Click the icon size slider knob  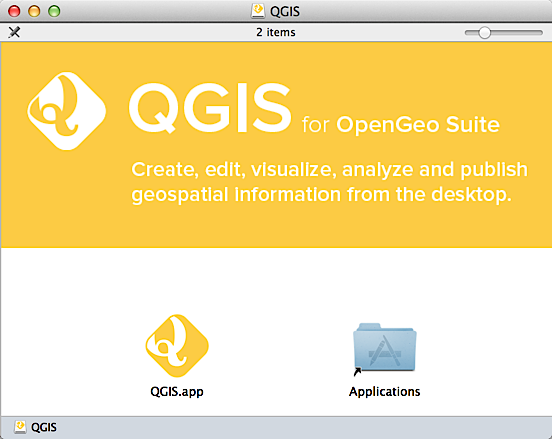pos(484,33)
